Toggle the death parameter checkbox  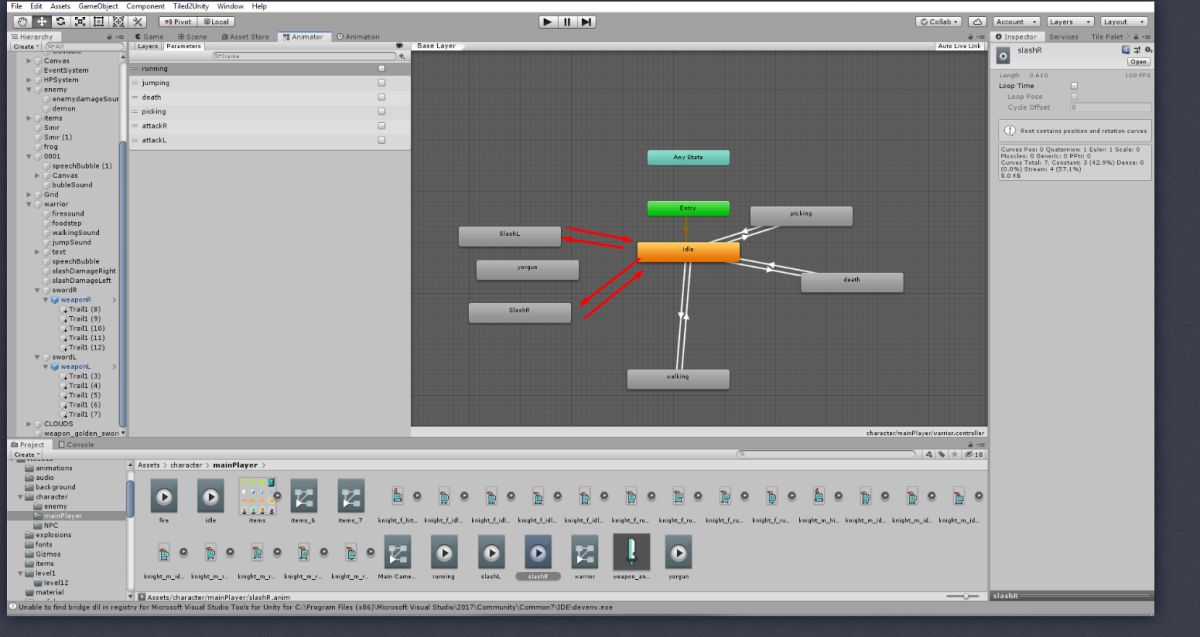(x=382, y=97)
